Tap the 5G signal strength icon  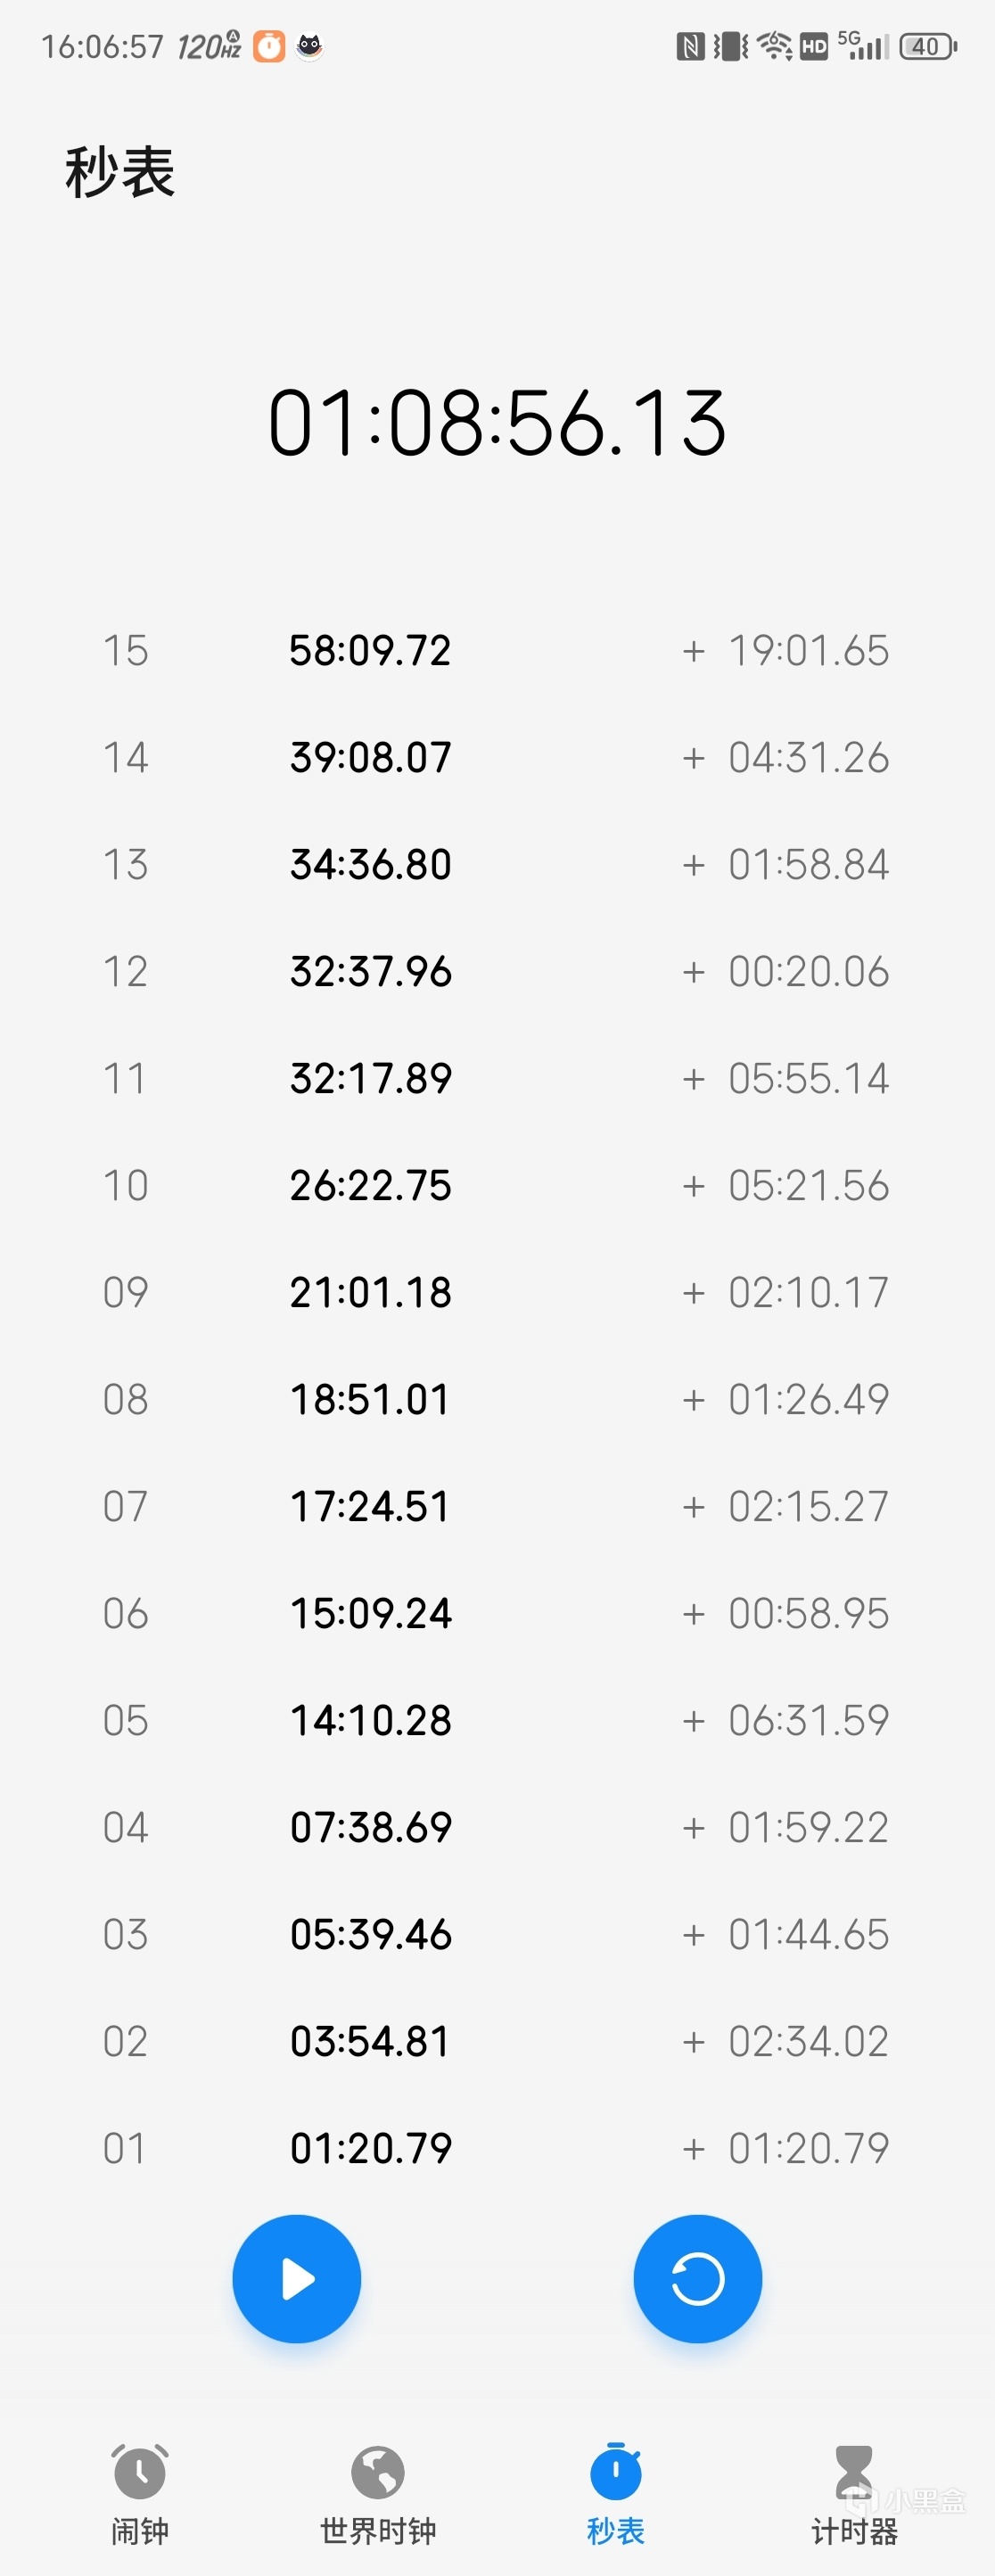[863, 46]
